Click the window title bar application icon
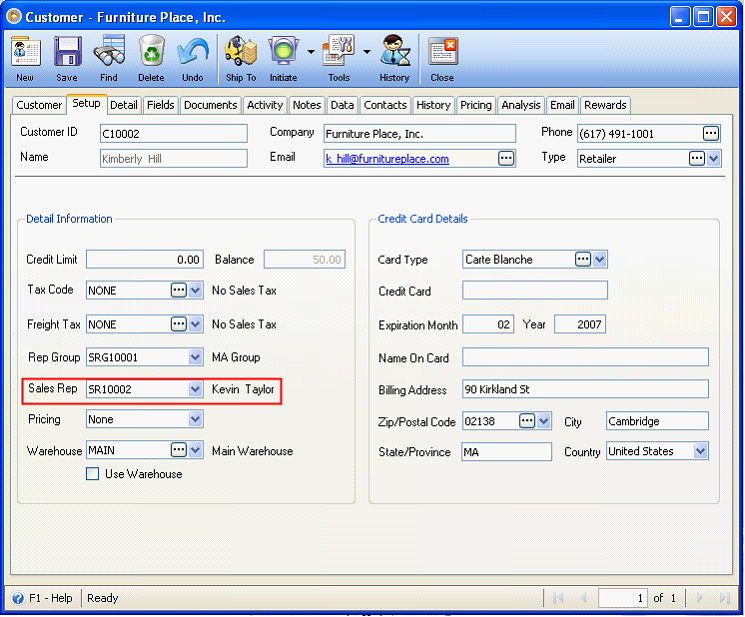This screenshot has height=617, width=745. point(14,17)
